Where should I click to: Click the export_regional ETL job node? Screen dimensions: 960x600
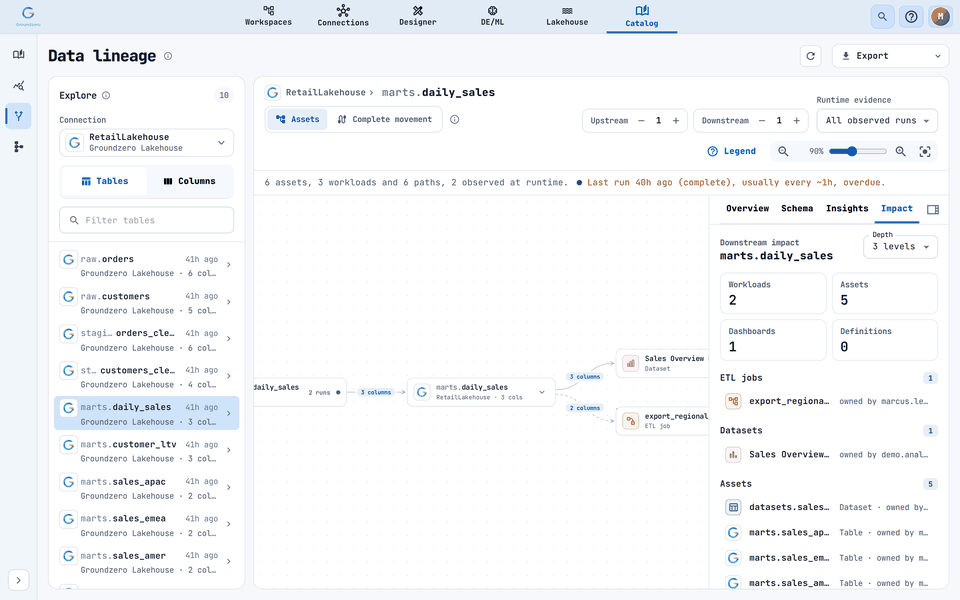[662, 421]
